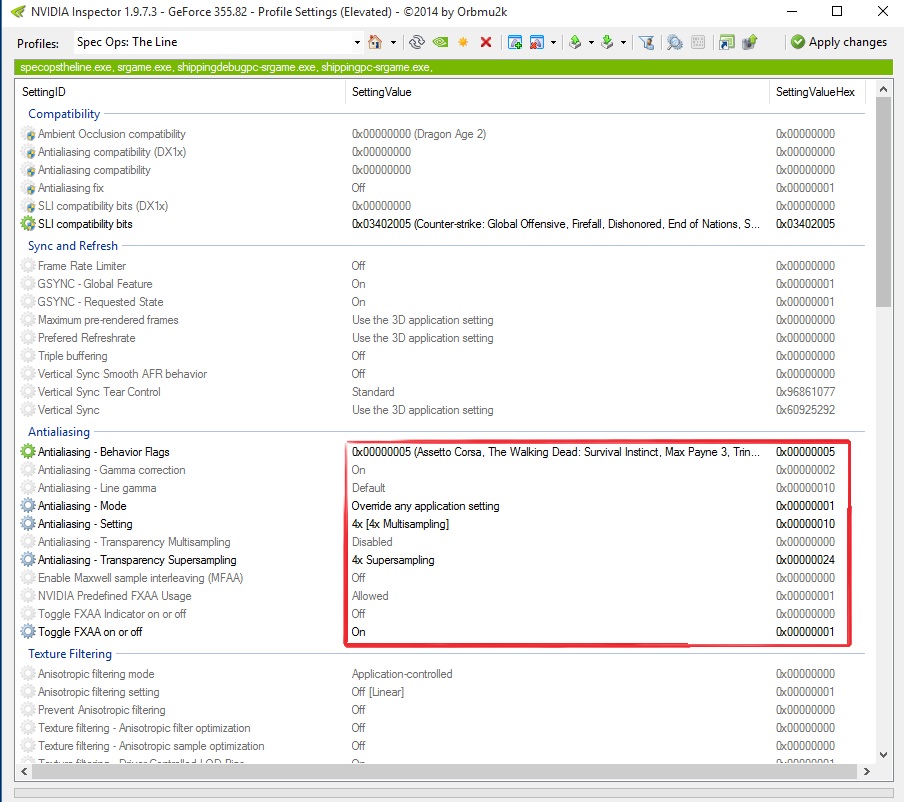Click the 'Off [Linear]' anisotropic setting value
The image size is (904, 802).
click(x=378, y=691)
